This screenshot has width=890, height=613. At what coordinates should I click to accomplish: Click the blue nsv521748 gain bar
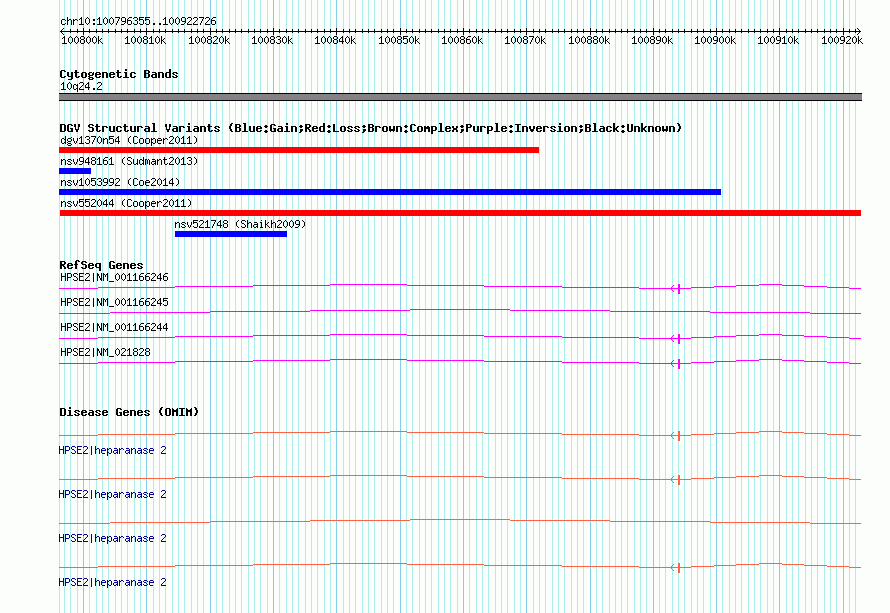point(231,234)
